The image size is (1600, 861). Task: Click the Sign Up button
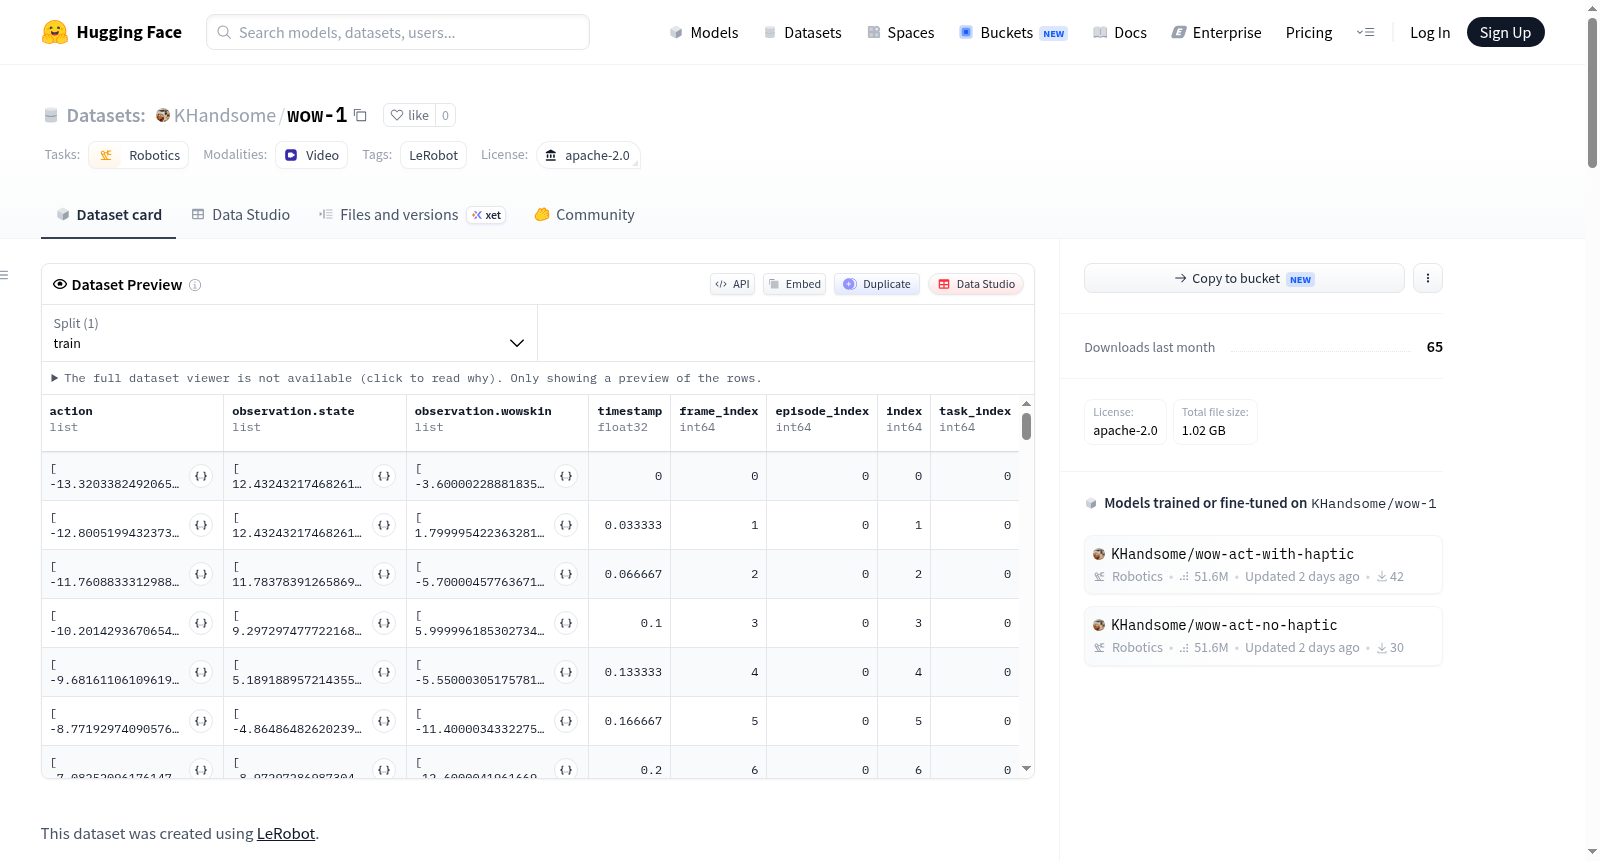tap(1505, 32)
